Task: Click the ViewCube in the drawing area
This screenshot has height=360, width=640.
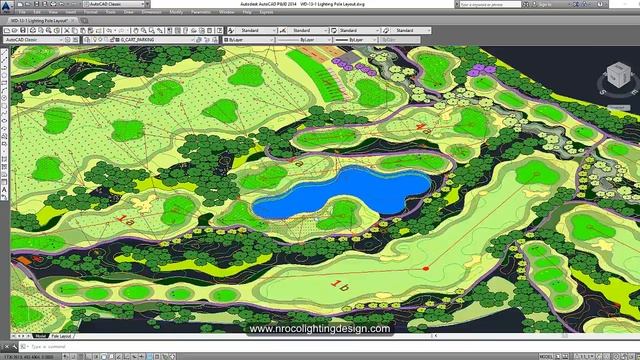Action: click(x=619, y=75)
